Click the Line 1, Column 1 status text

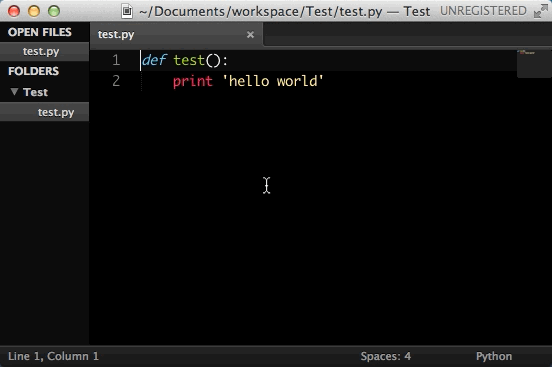click(x=53, y=356)
